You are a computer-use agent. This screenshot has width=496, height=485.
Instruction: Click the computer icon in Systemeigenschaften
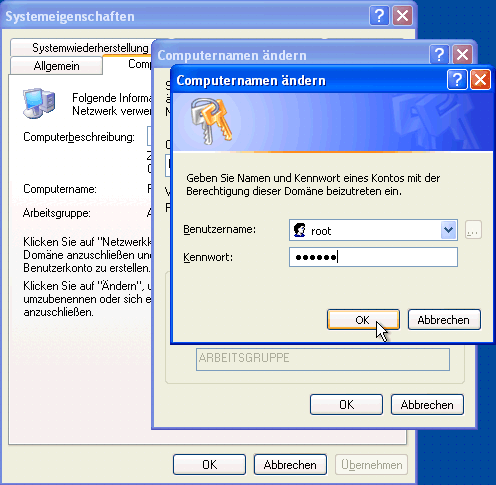(39, 103)
